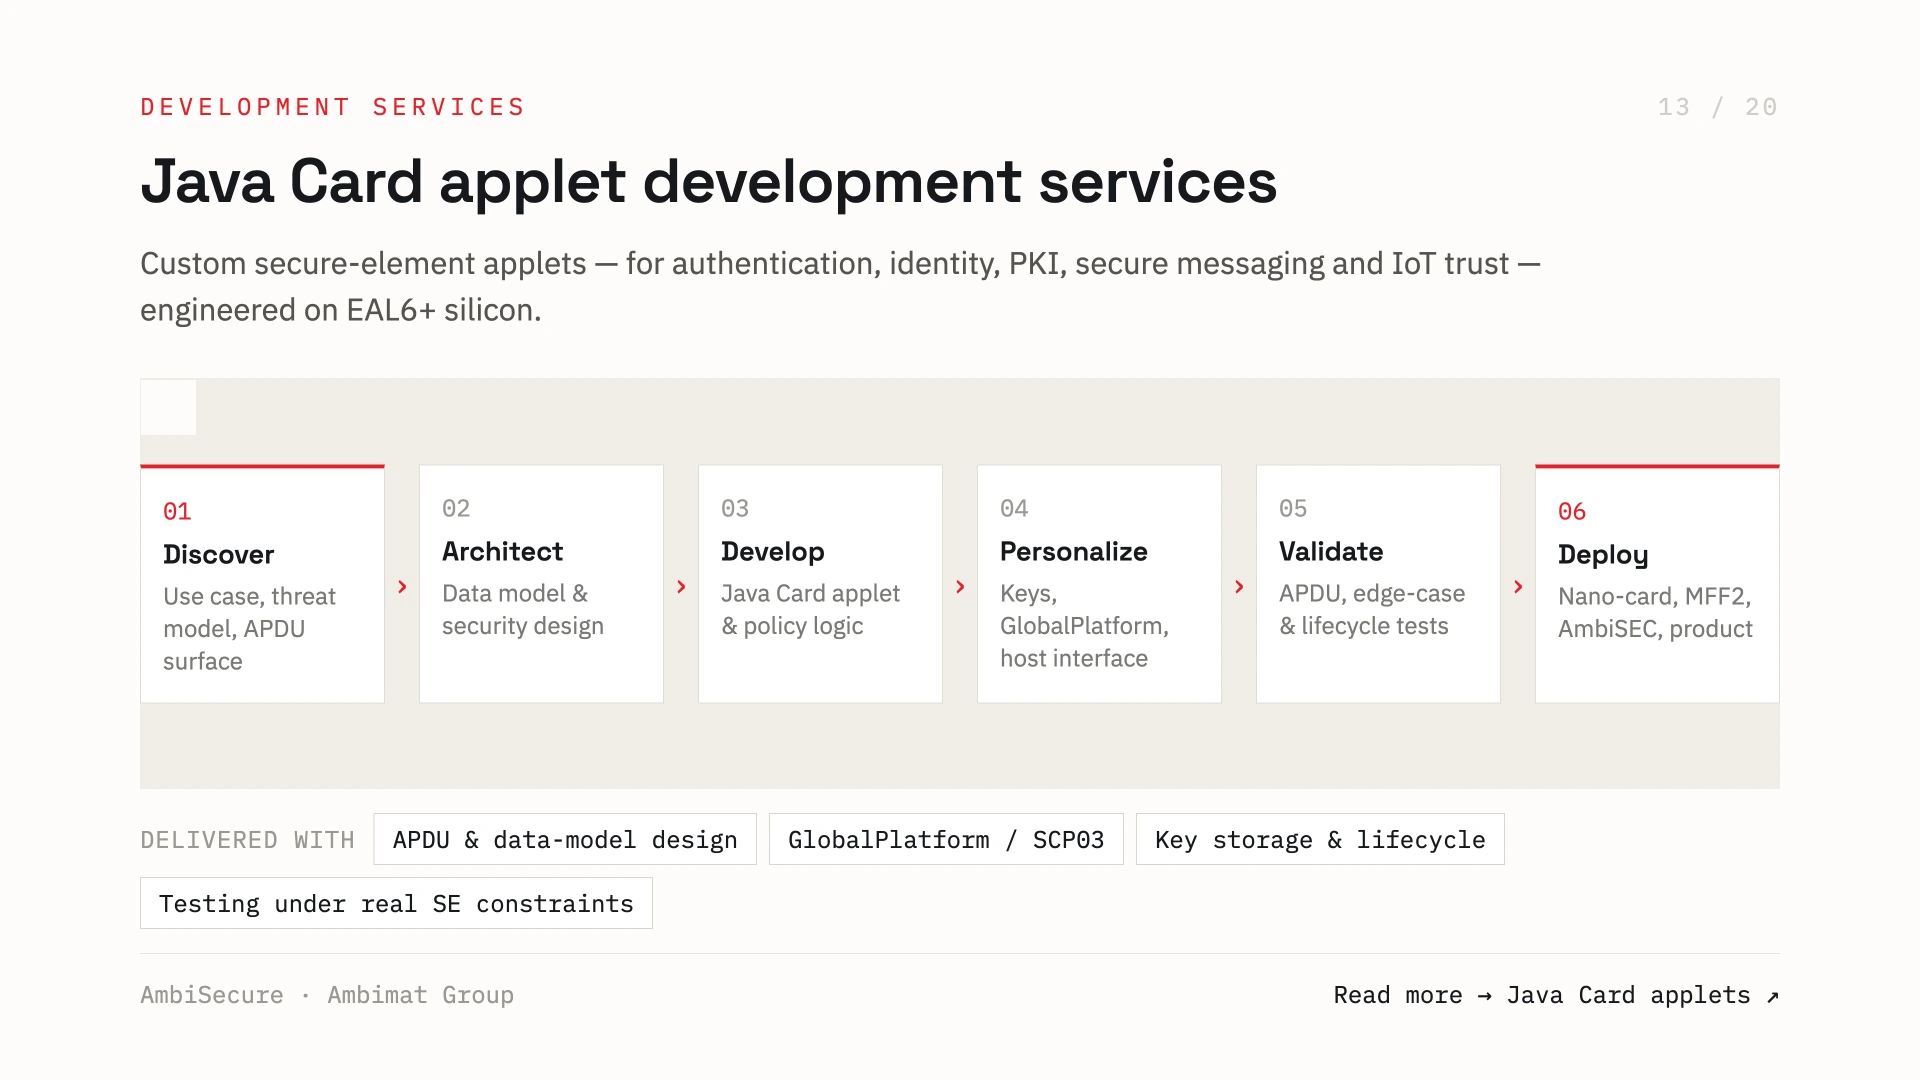Click the GlobalPlatform / SCP03 tag

click(x=946, y=839)
